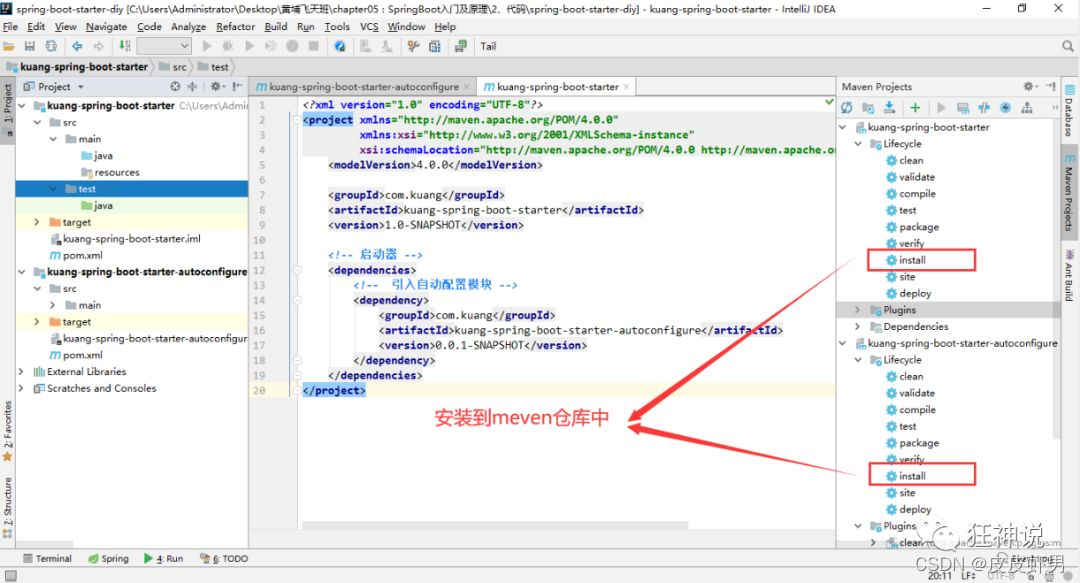
Task: Click the Save All toolbar icon
Action: coord(30,46)
